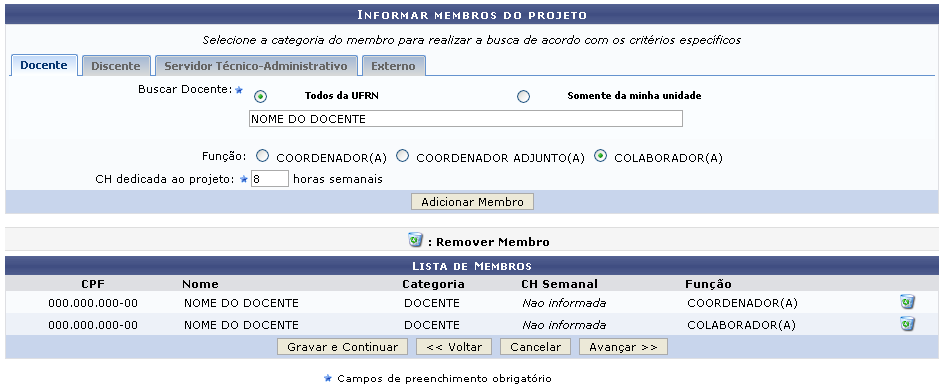
Task: Click DOCENTE category in the COORDENADOR(A) row
Action: point(432,303)
